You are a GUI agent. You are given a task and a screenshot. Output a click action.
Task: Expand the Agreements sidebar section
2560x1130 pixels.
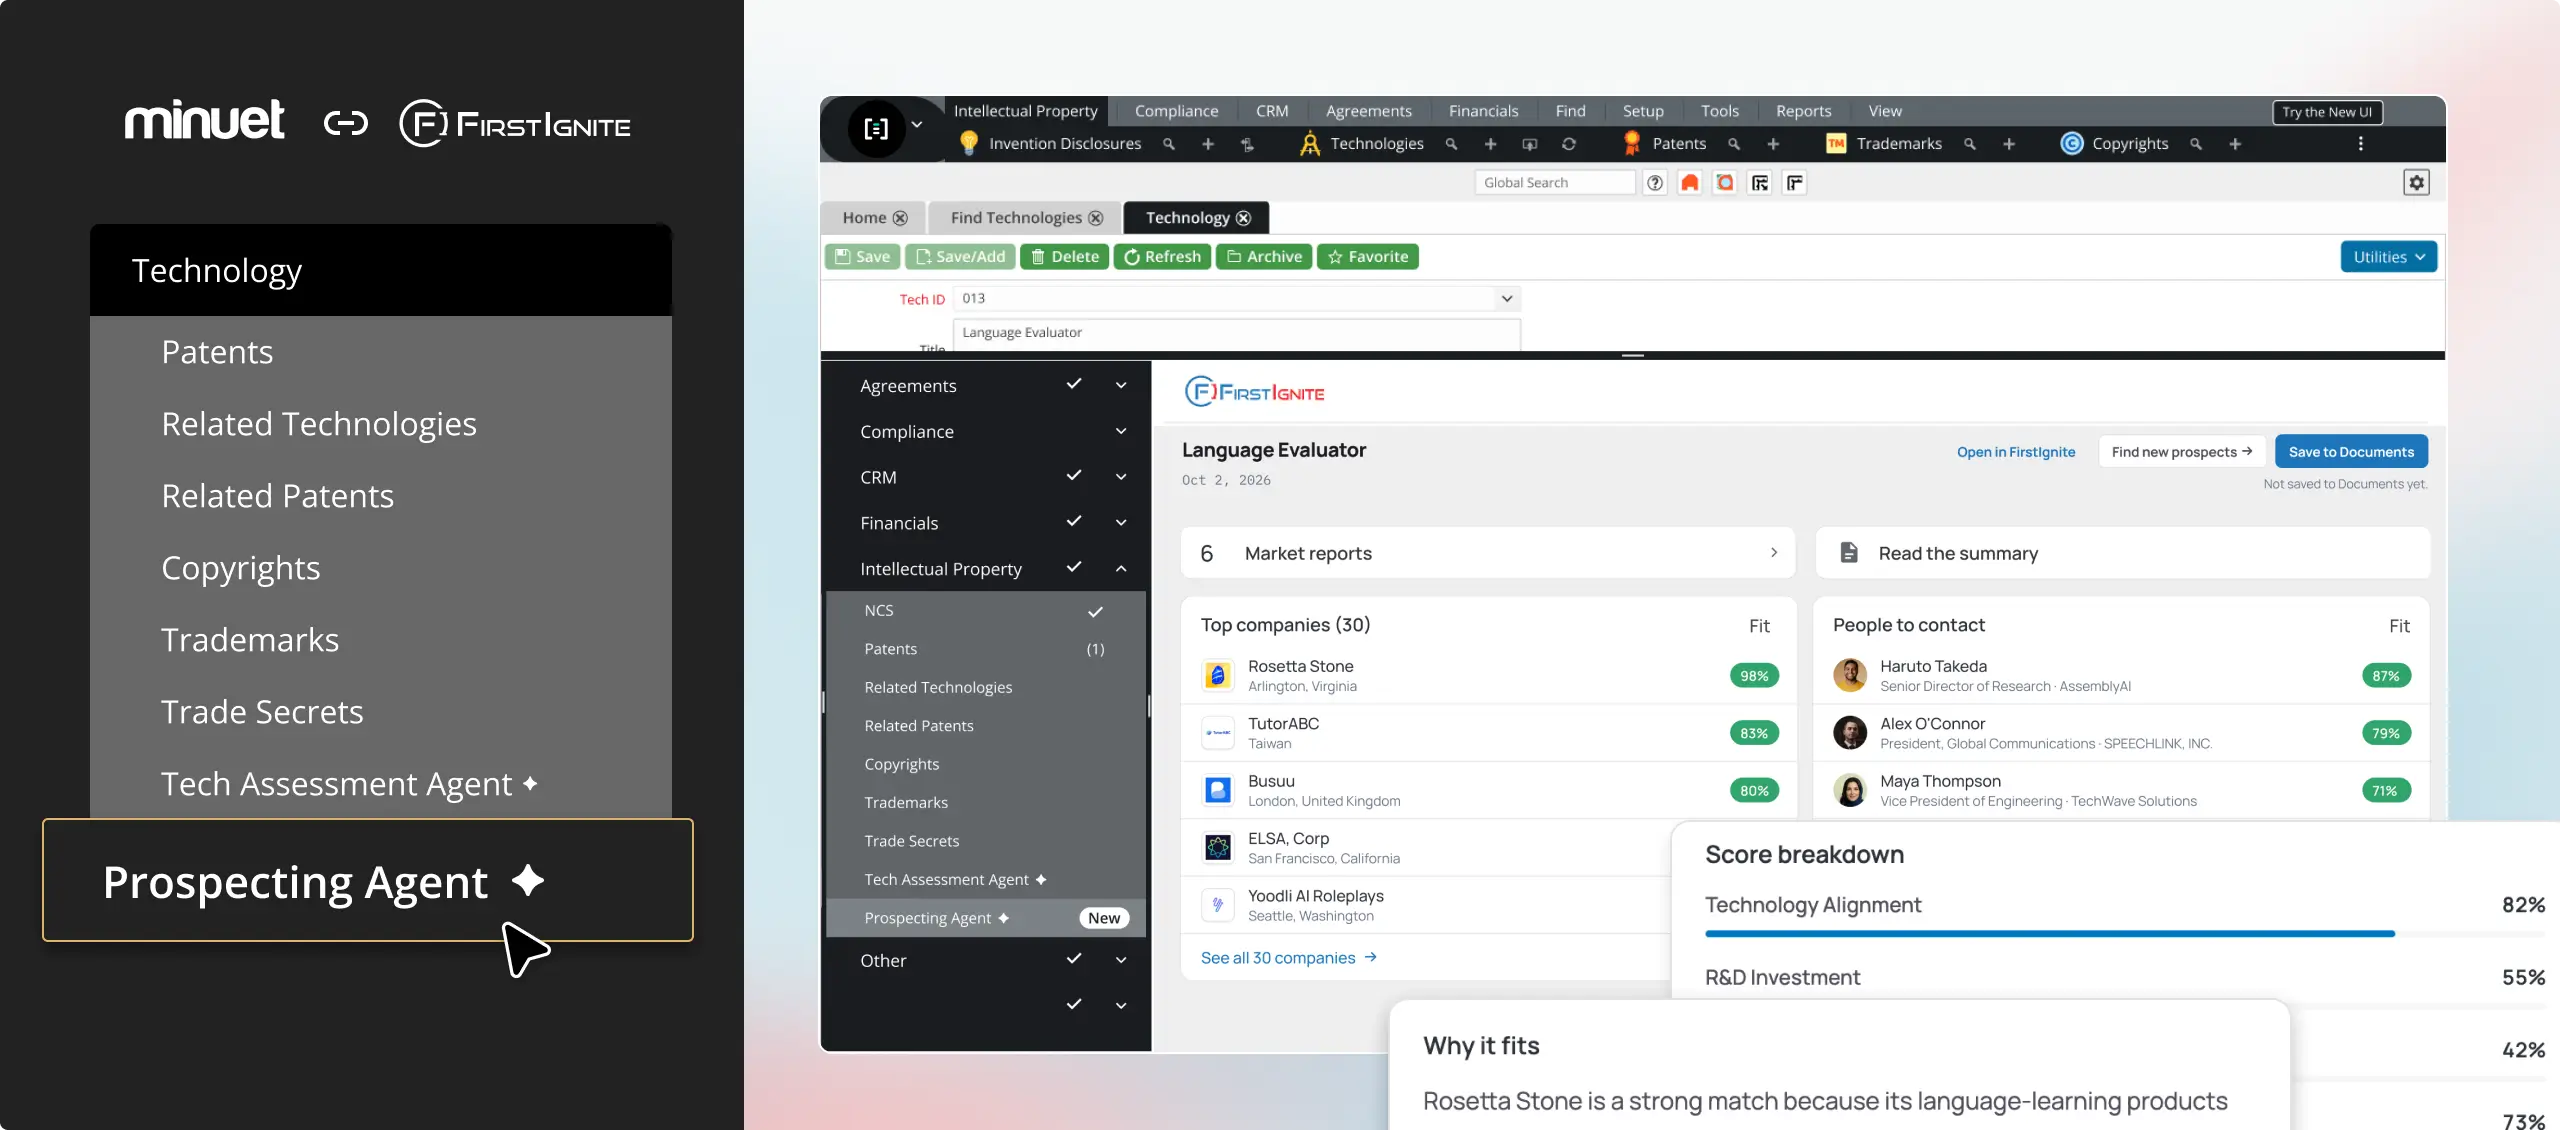[x=1121, y=385]
